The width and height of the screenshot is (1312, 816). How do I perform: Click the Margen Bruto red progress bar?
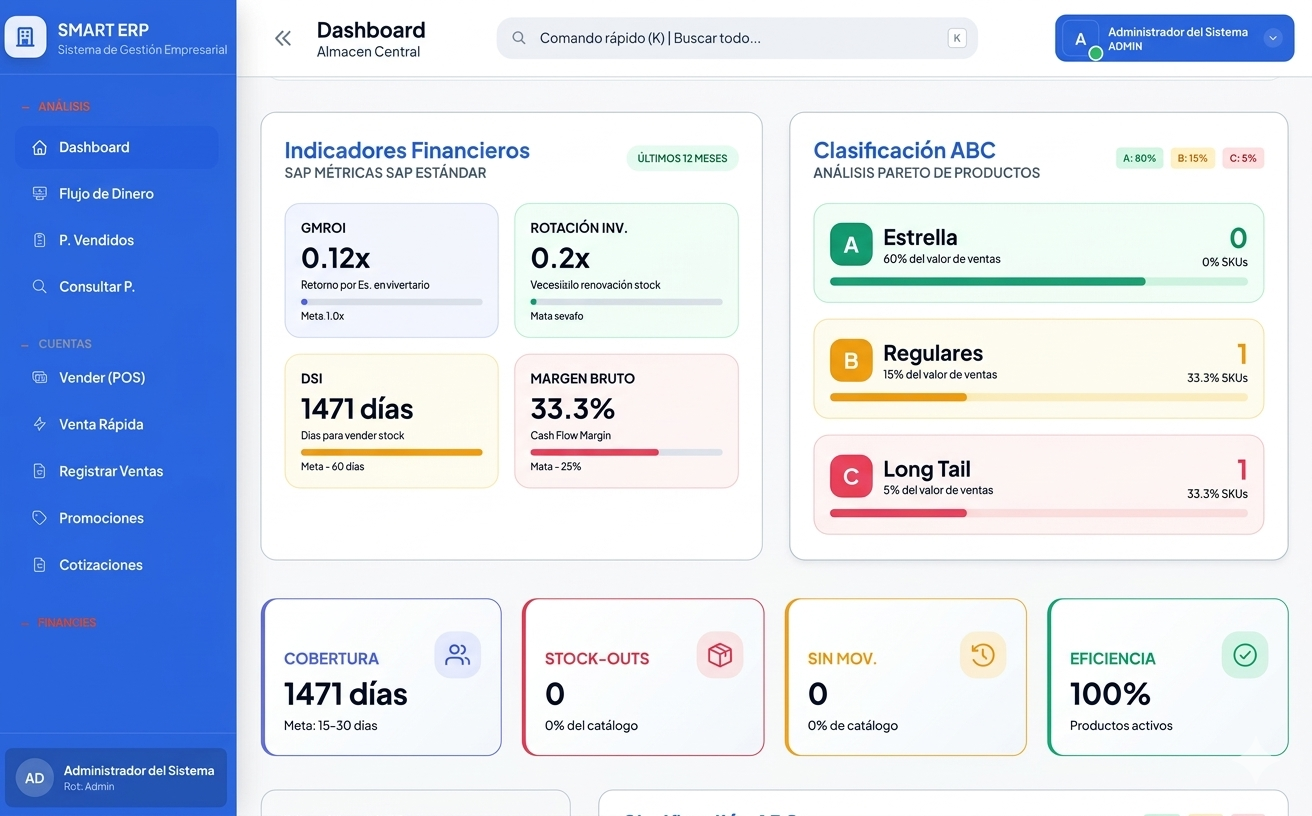[x=626, y=452]
